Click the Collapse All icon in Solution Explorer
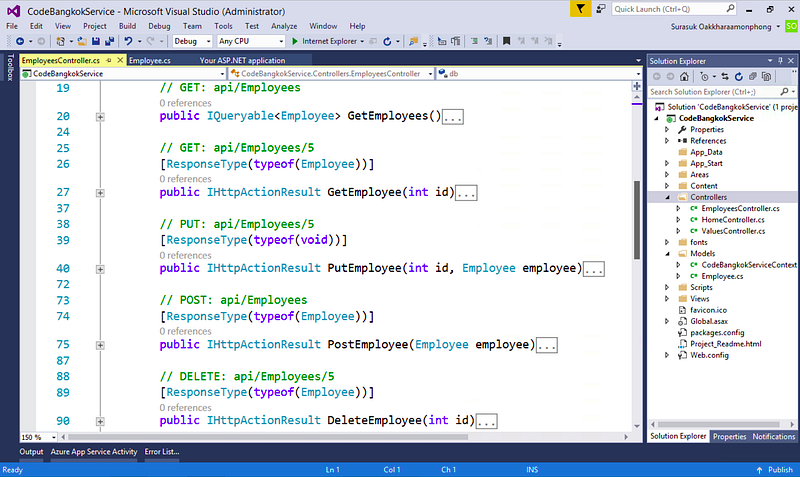 click(753, 77)
